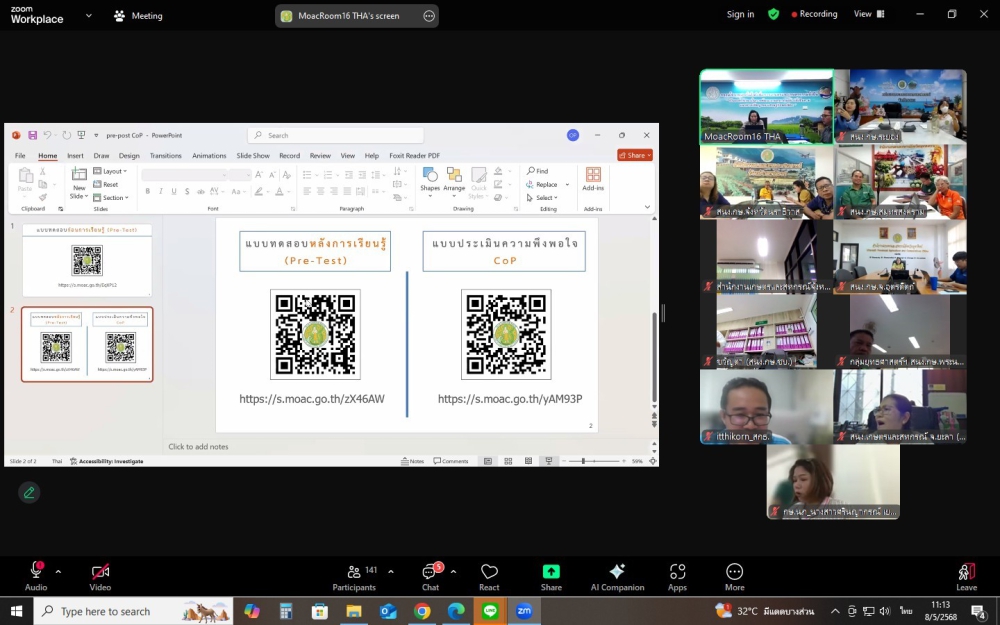Viewport: 1000px width, 625px height.
Task: Open the Apps panel
Action: [677, 575]
